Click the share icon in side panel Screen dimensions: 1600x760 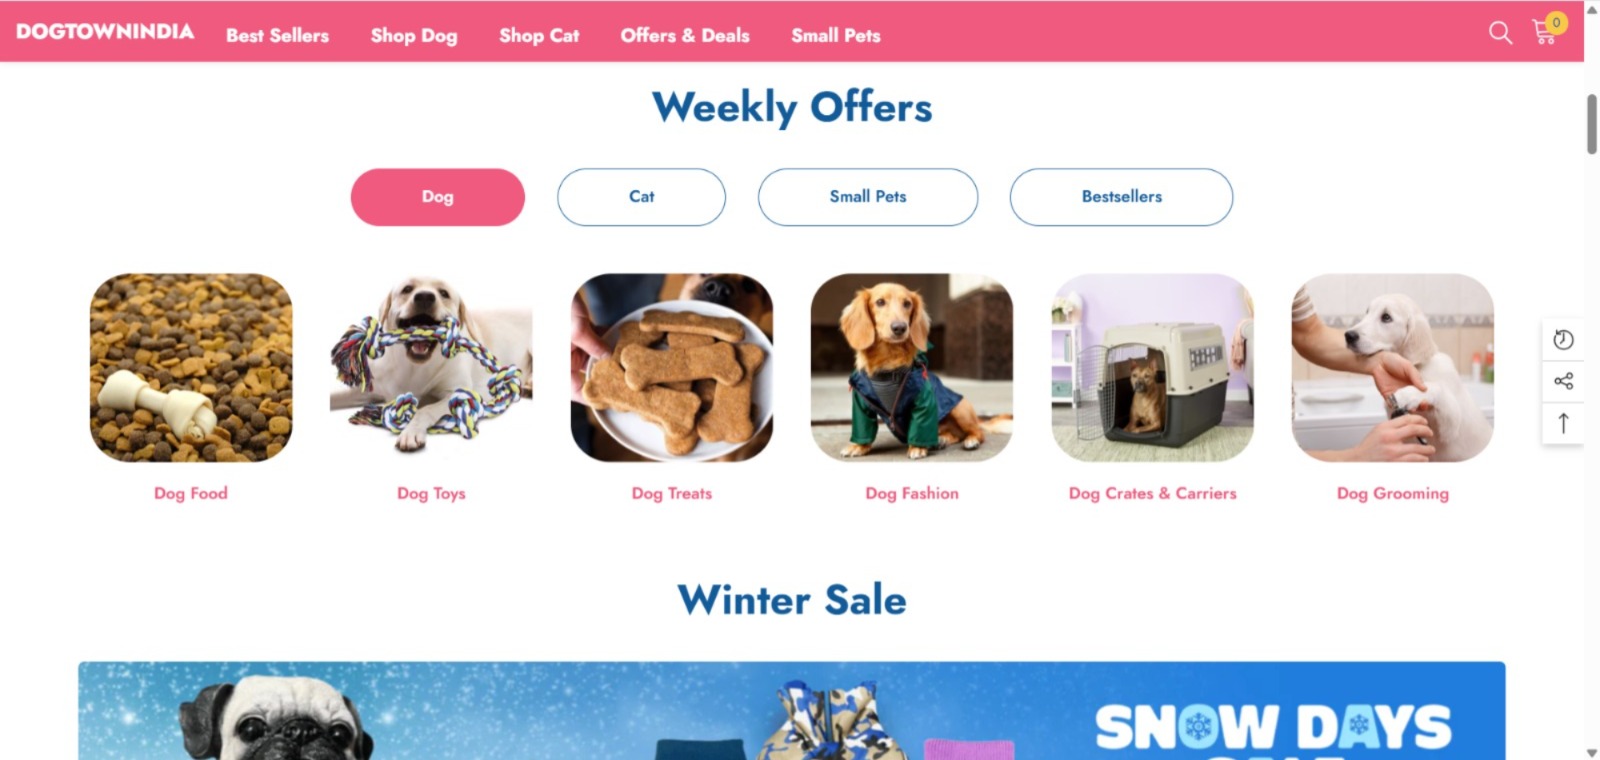[x=1563, y=381]
